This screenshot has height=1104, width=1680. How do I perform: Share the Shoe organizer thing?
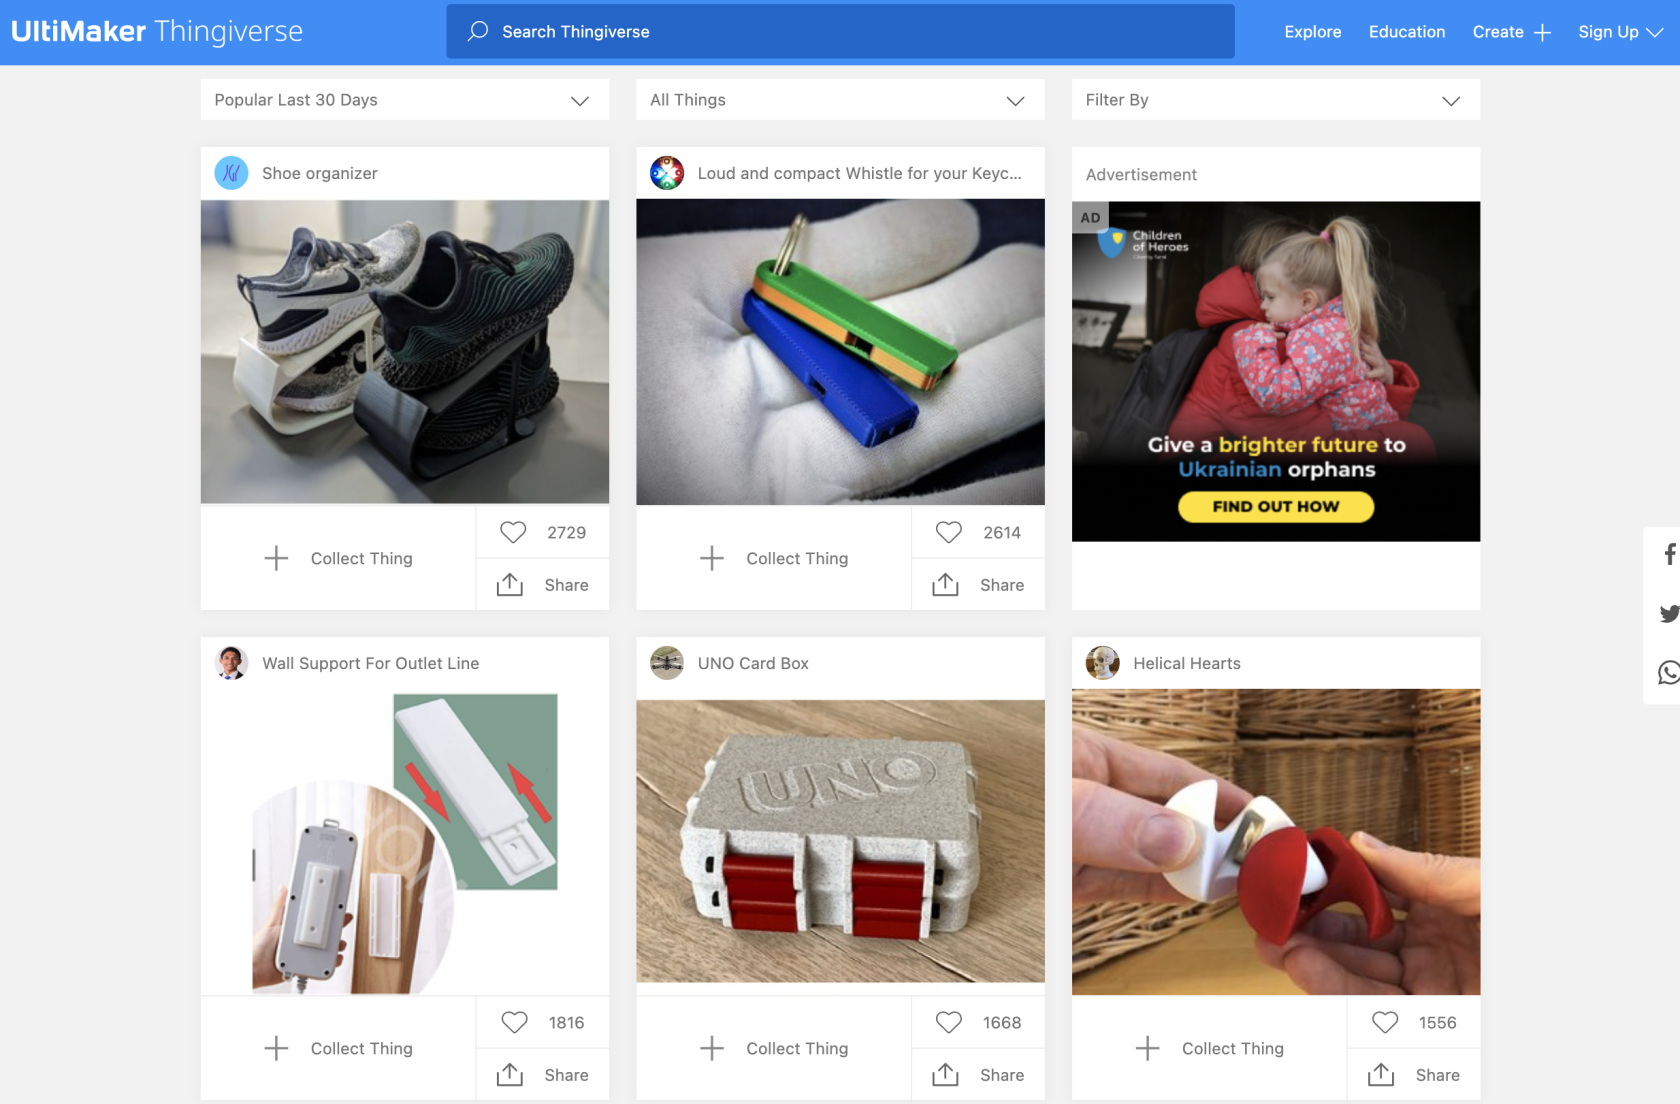click(543, 585)
